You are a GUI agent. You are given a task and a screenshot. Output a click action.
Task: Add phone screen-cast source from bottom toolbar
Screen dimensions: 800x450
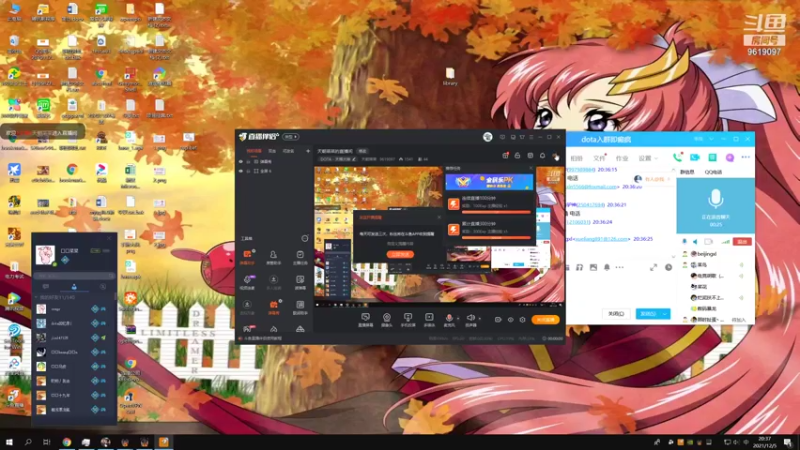tap(408, 320)
